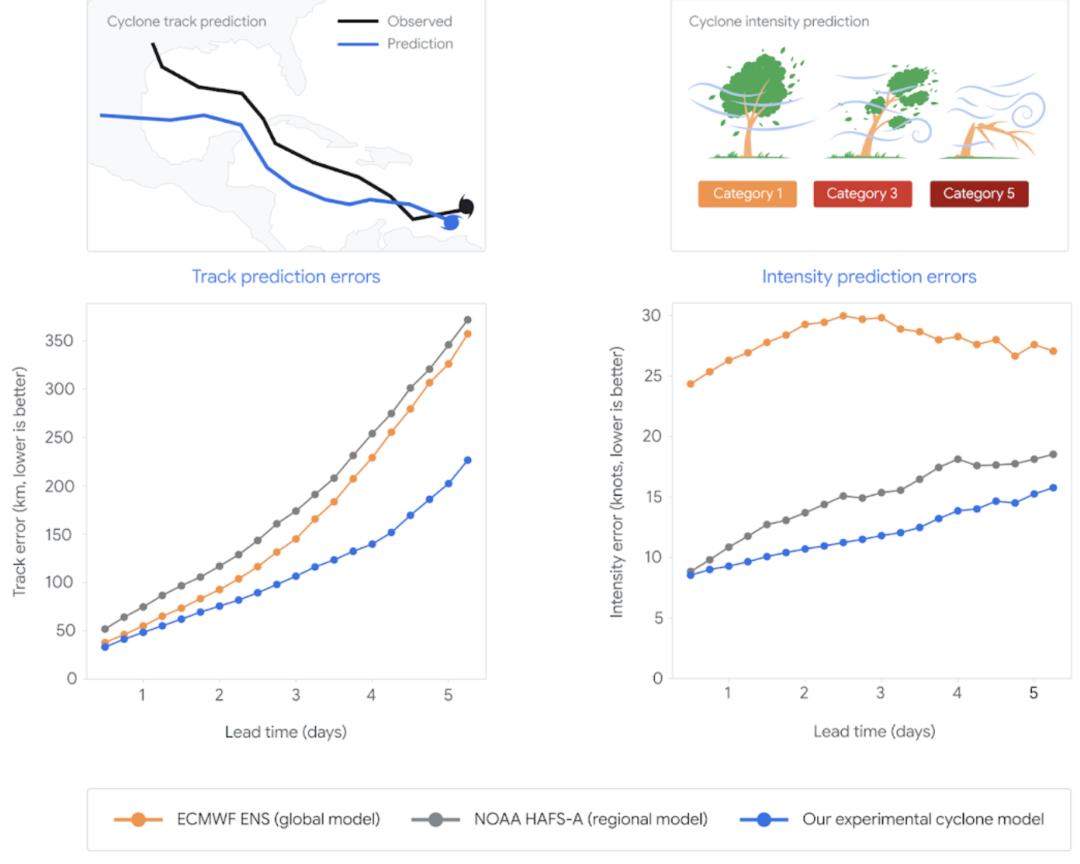Click the peak orange intensity error point
This screenshot has height=864, width=1080.
pyautogui.click(x=843, y=316)
